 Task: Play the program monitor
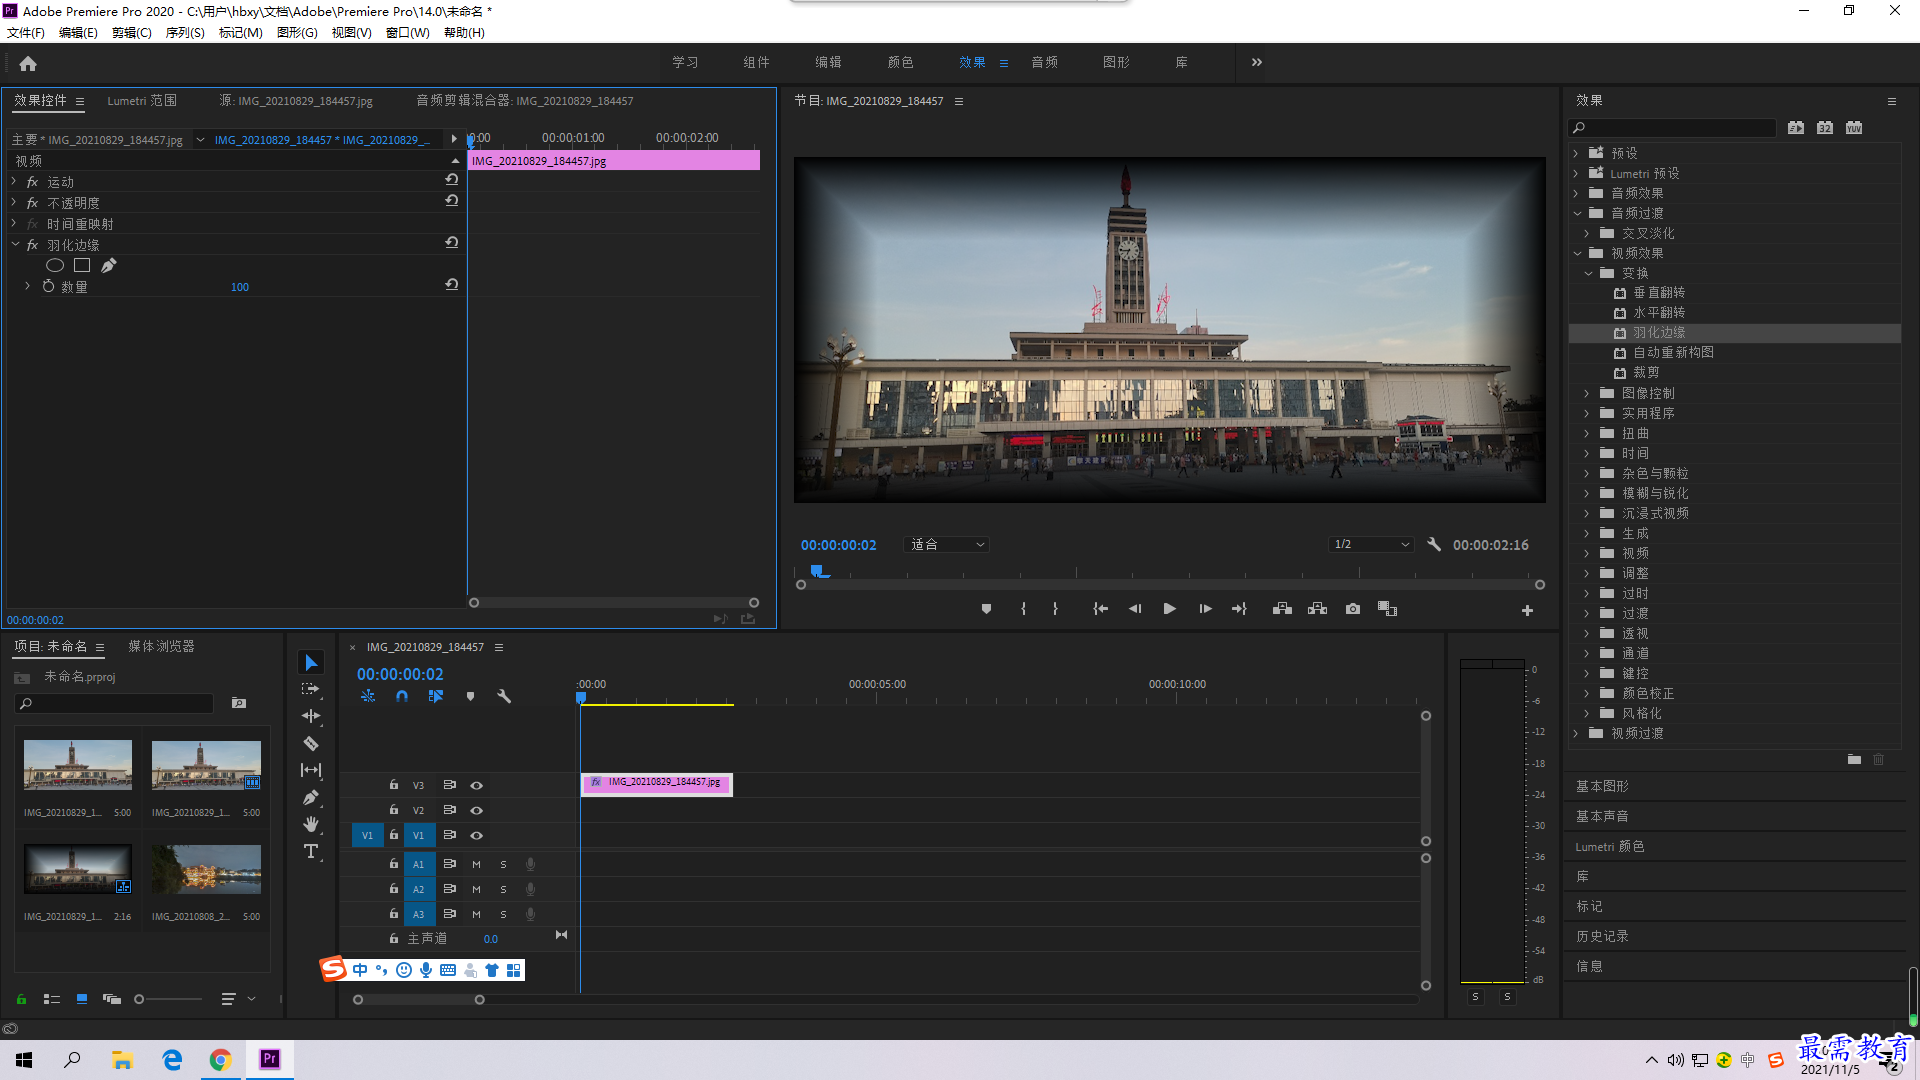coord(1169,609)
